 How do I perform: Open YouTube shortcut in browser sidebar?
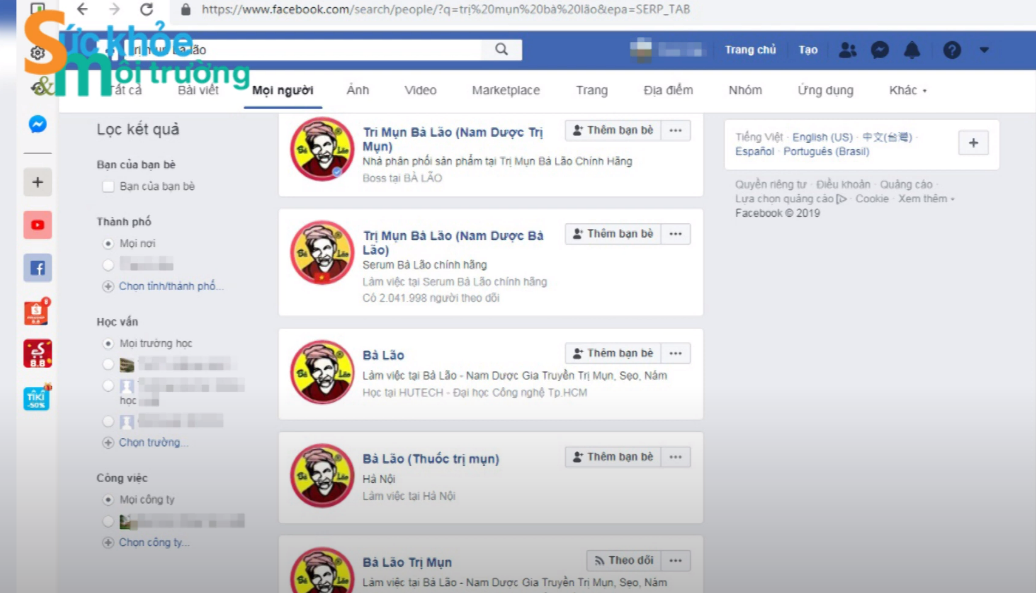(x=38, y=225)
